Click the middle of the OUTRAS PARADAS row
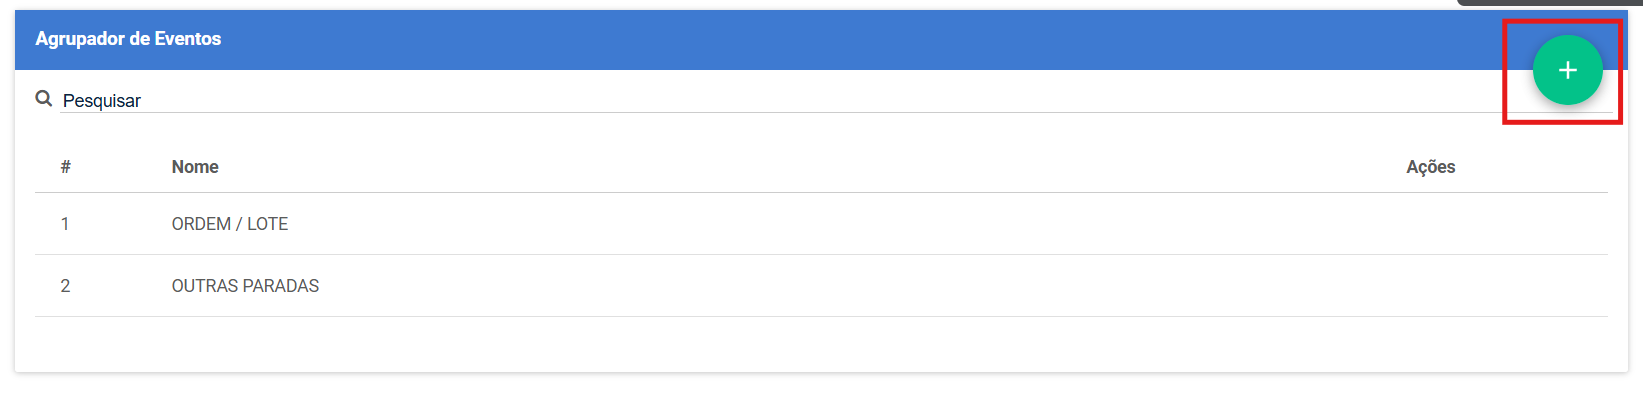The height and width of the screenshot is (393, 1643). [821, 286]
